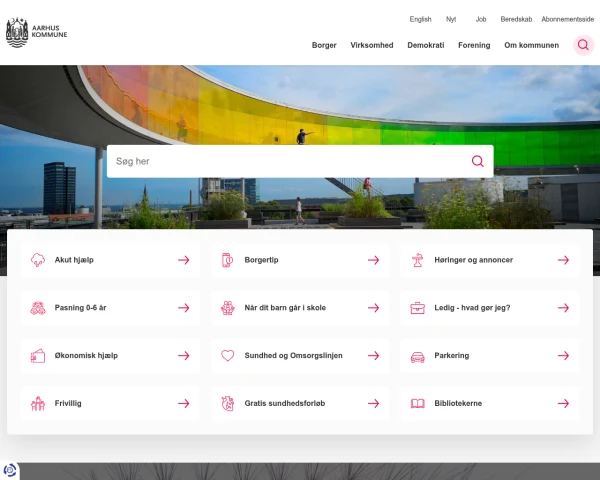Click the arrow on the Sundhed og Omsorgslinjen card

[373, 356]
